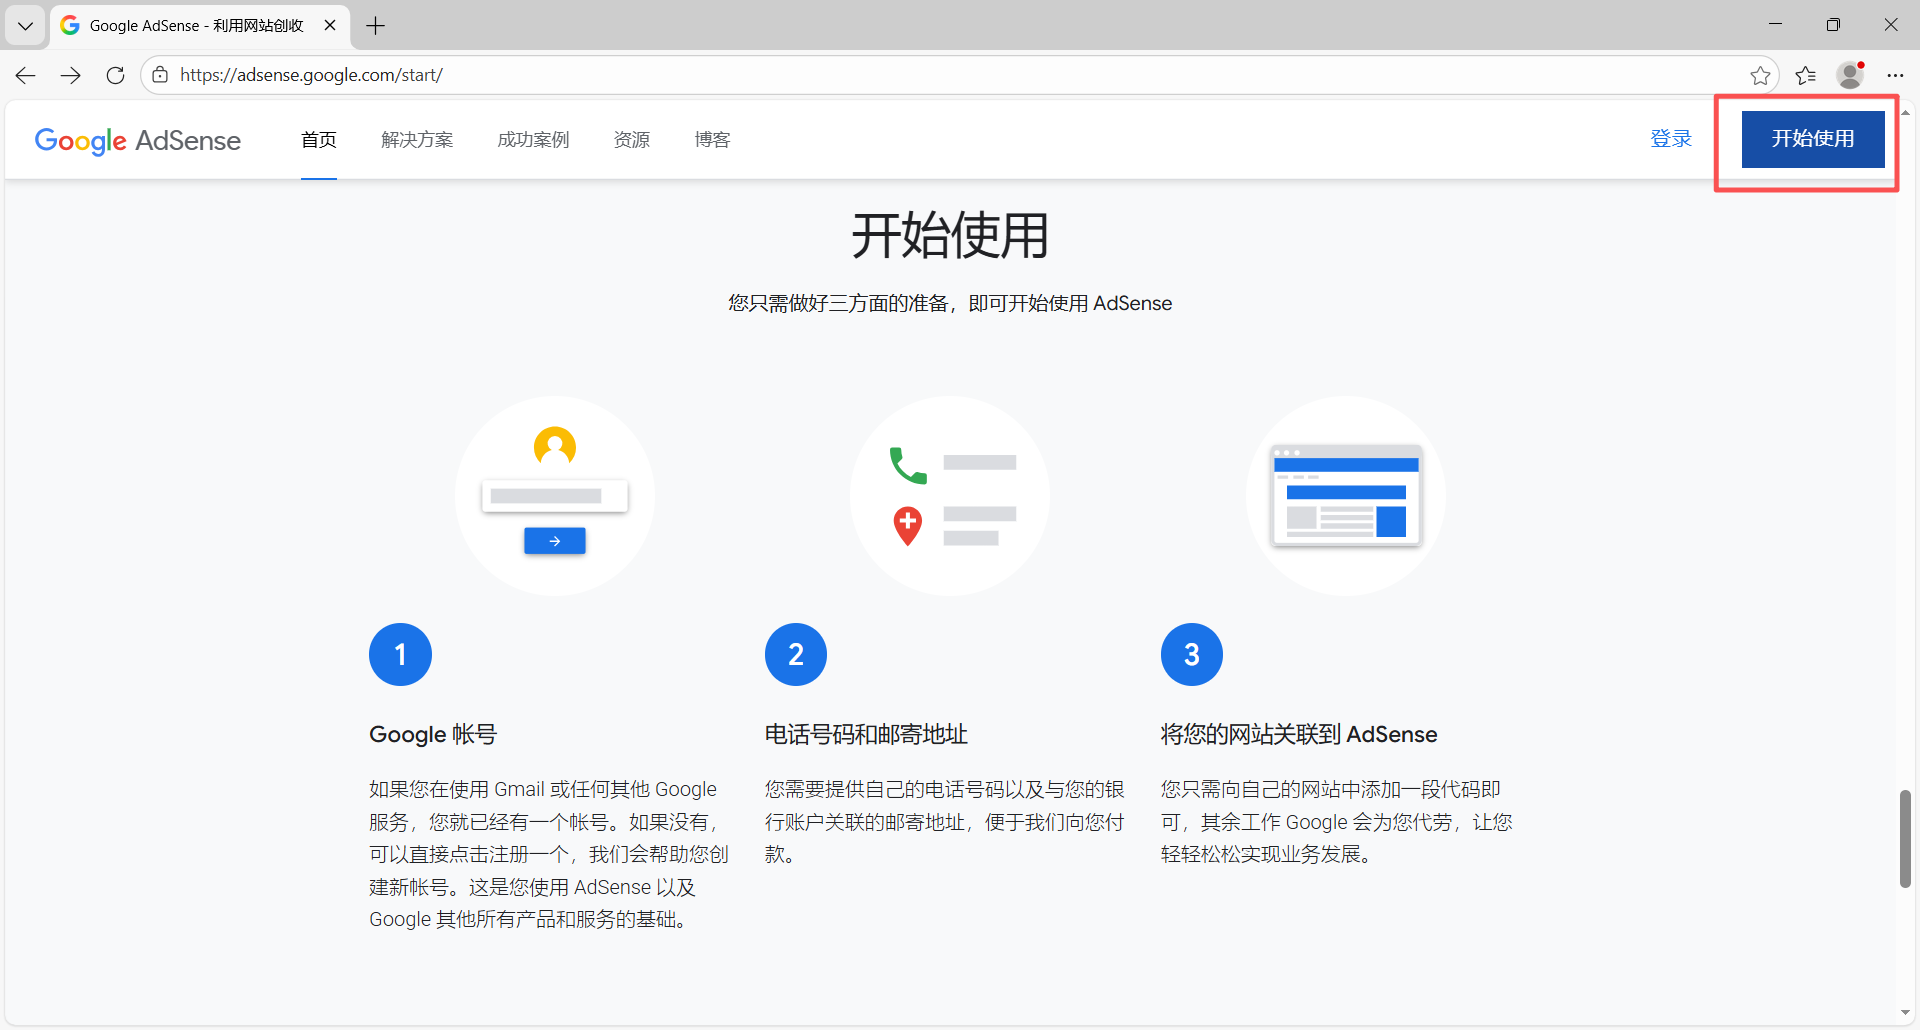Click the browser back arrow

click(x=26, y=75)
